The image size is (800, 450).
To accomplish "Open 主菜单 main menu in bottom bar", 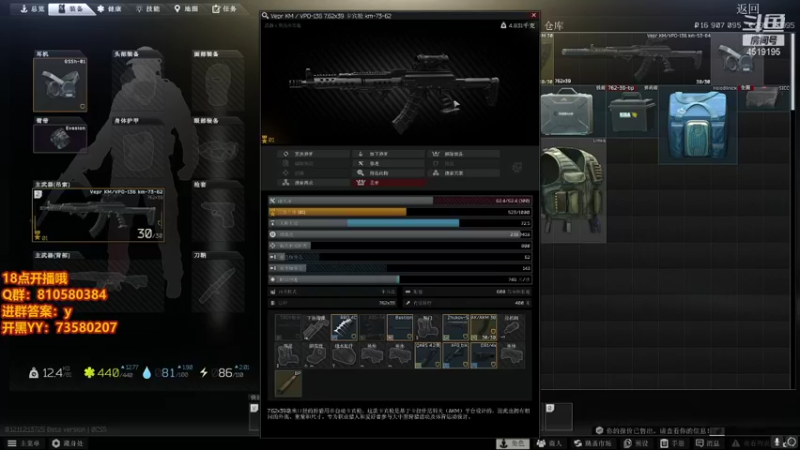I will coord(23,443).
